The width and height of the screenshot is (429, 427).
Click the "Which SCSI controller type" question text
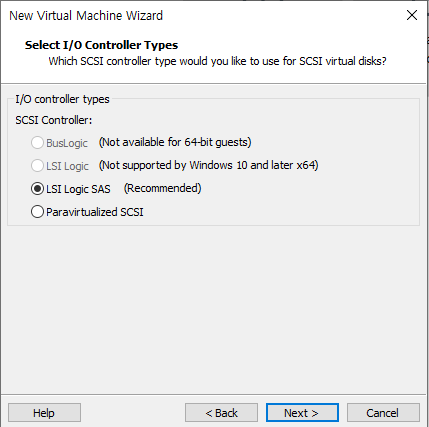click(217, 61)
